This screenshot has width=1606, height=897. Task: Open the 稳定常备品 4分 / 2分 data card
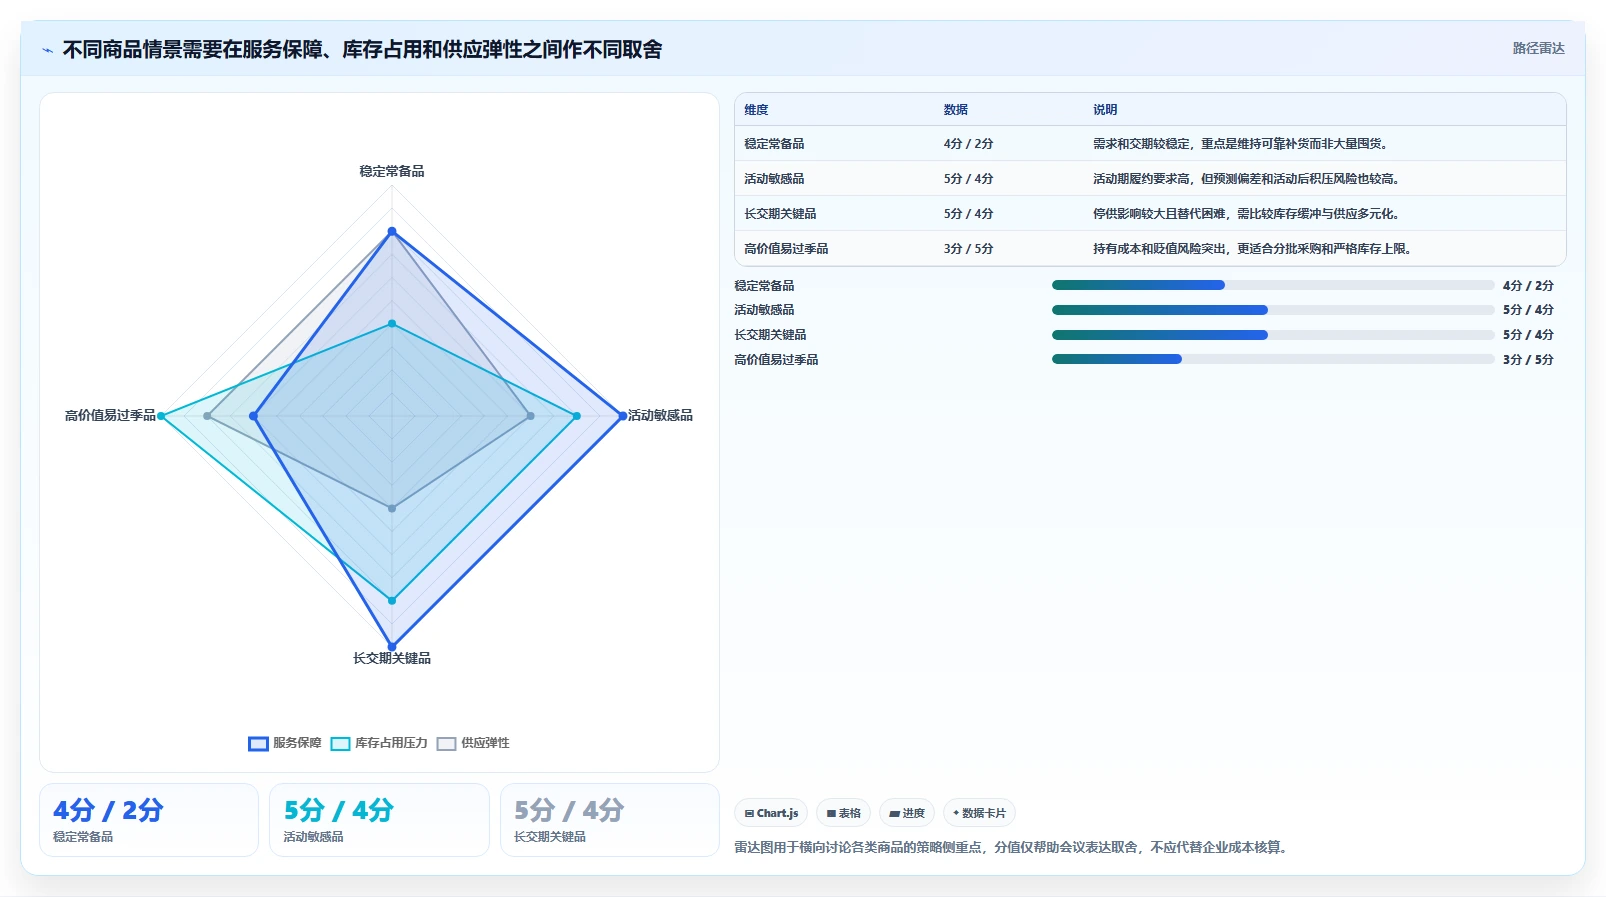click(149, 820)
